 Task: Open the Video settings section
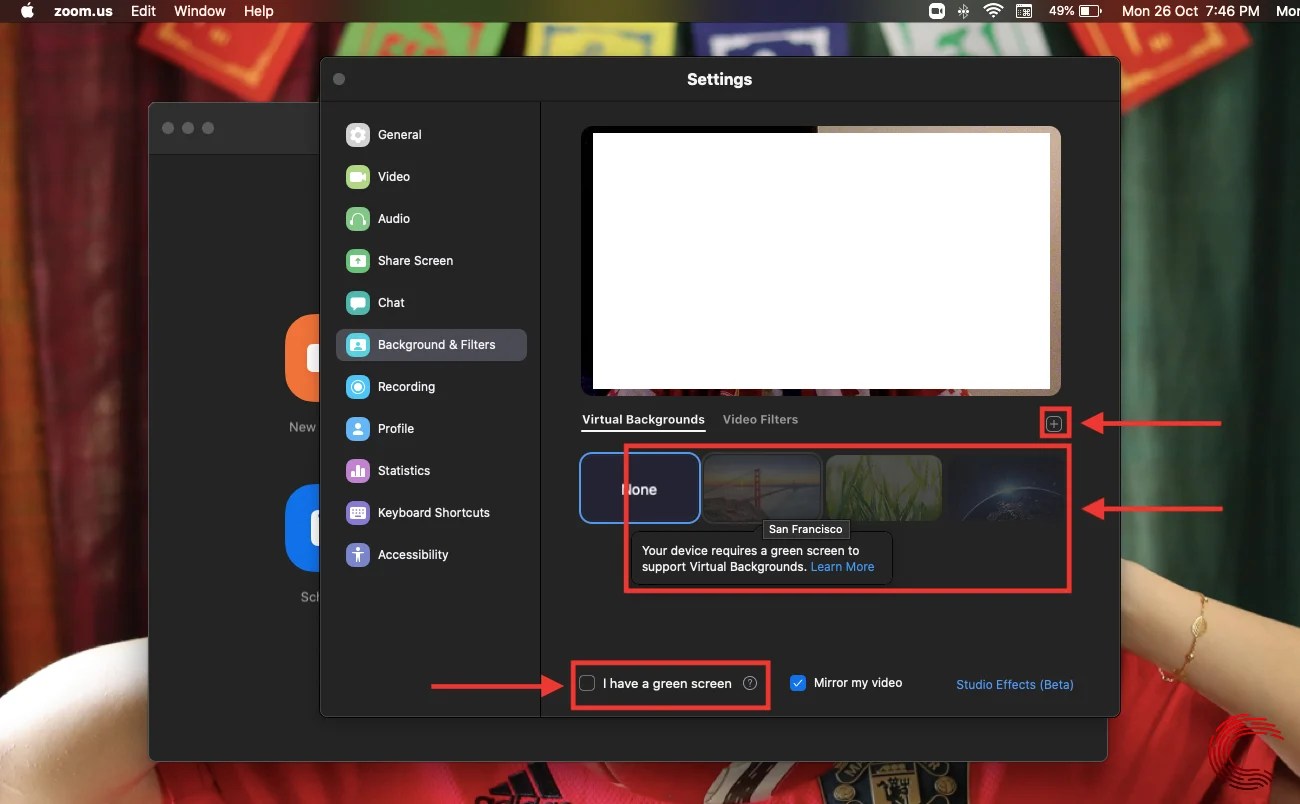point(431,177)
